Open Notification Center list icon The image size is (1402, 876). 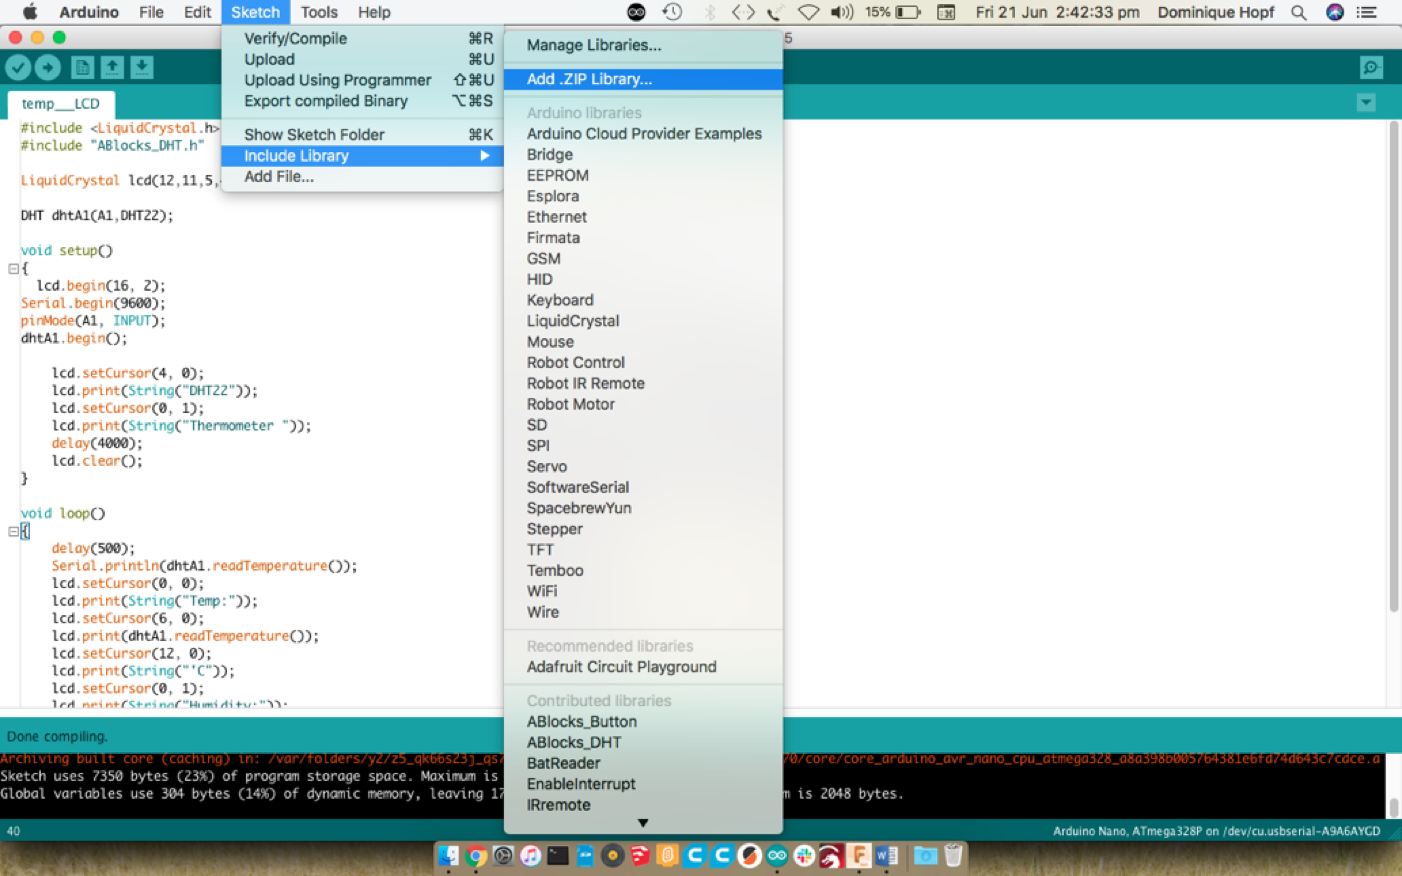(x=1367, y=12)
